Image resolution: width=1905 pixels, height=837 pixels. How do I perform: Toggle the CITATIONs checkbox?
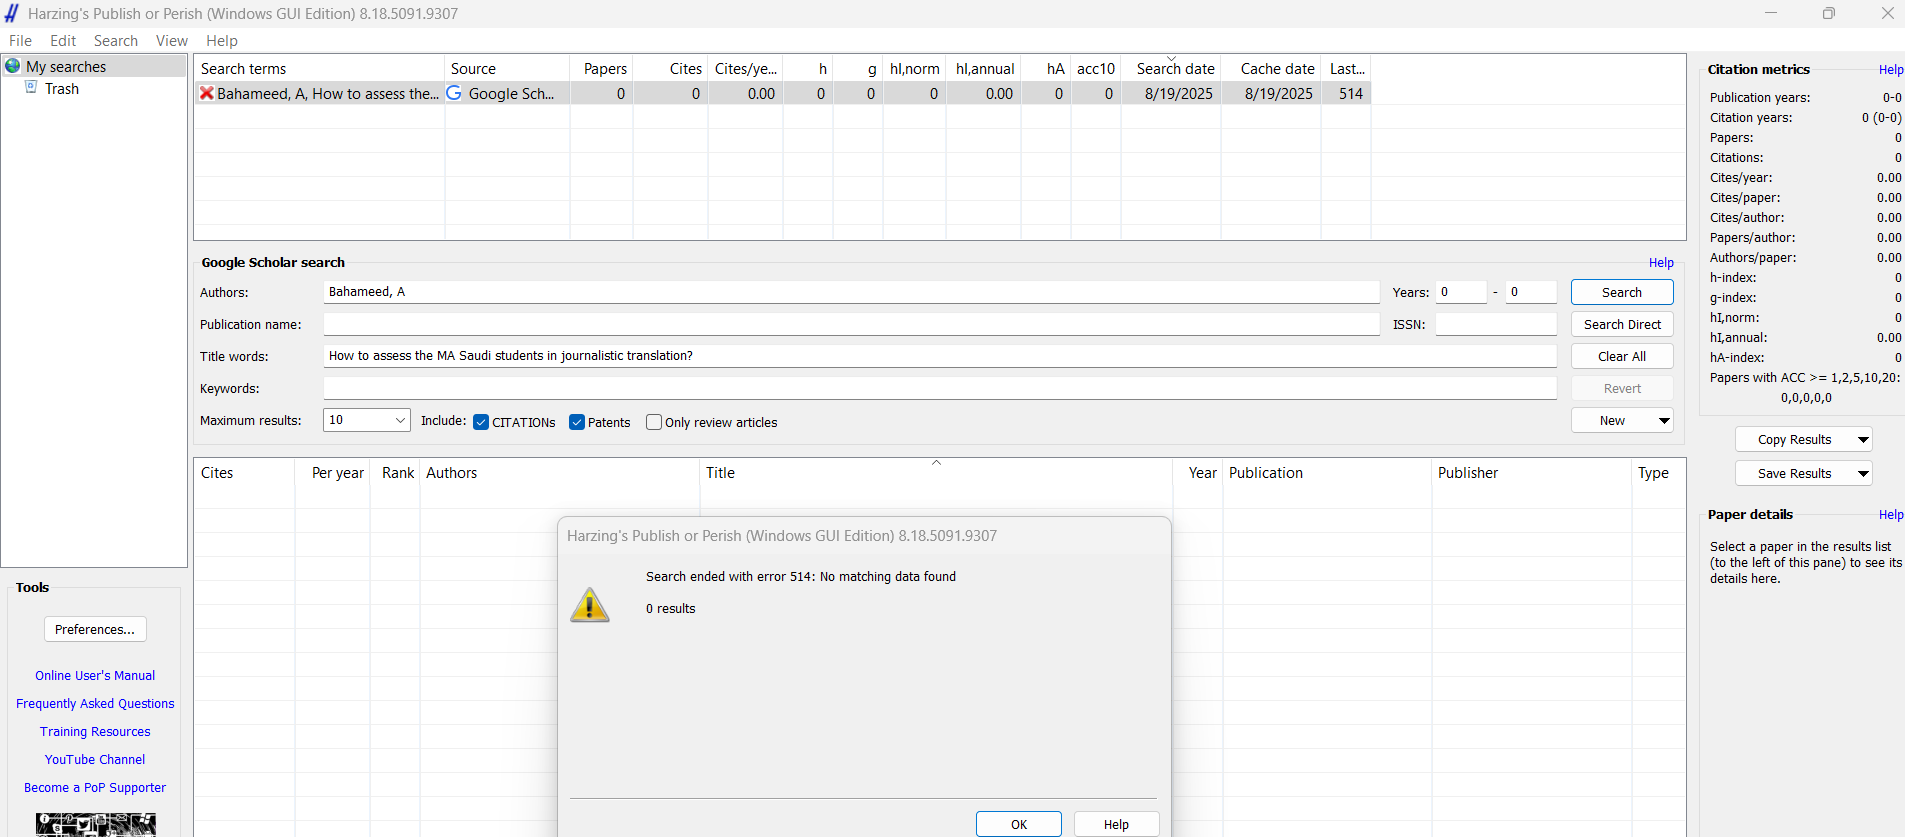coord(481,422)
